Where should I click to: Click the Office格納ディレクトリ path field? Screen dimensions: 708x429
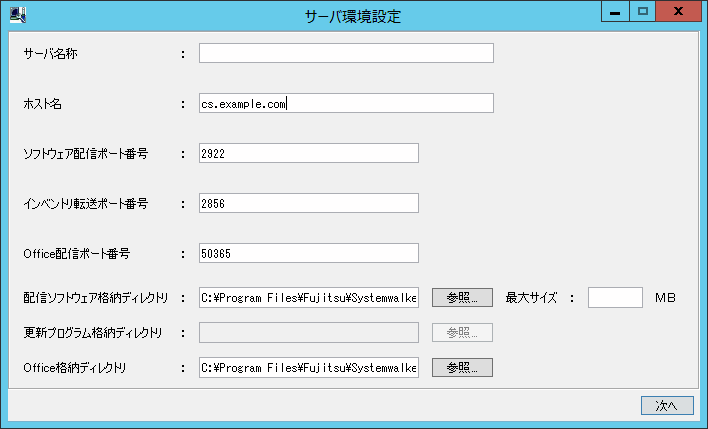[309, 368]
